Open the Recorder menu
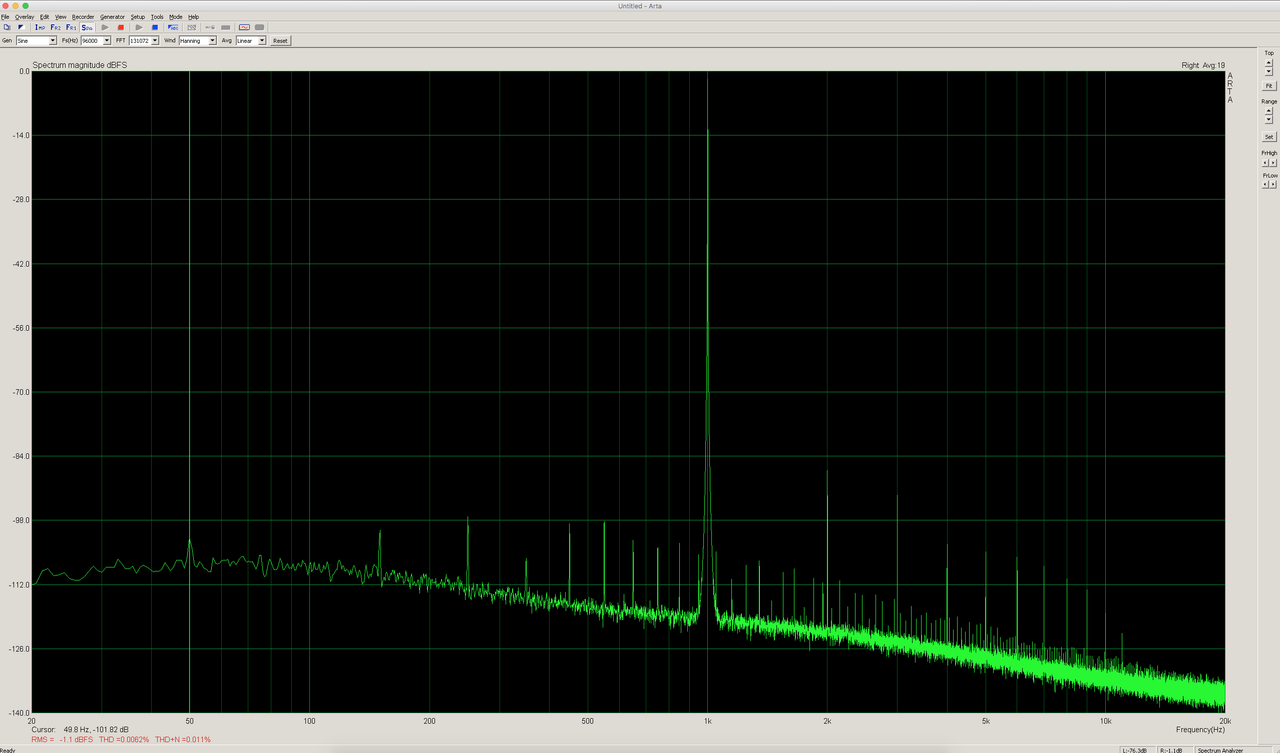 coord(83,17)
